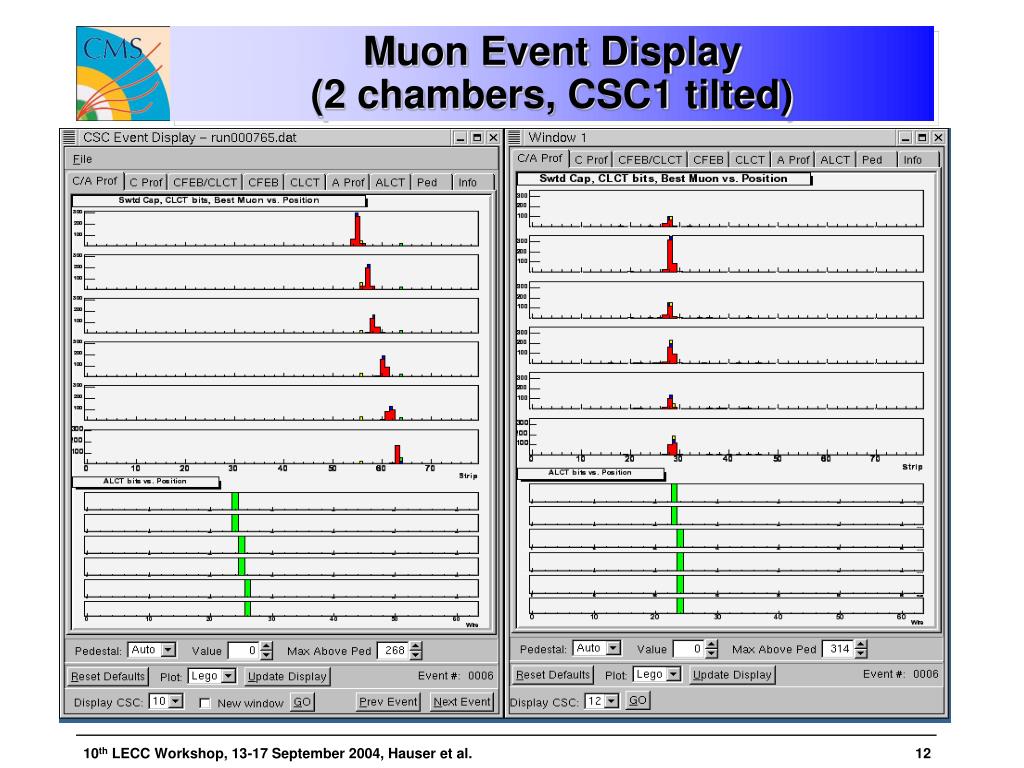Image resolution: width=1024 pixels, height=768 pixels.
Task: Select ALCT tab in Window 1
Action: point(835,159)
